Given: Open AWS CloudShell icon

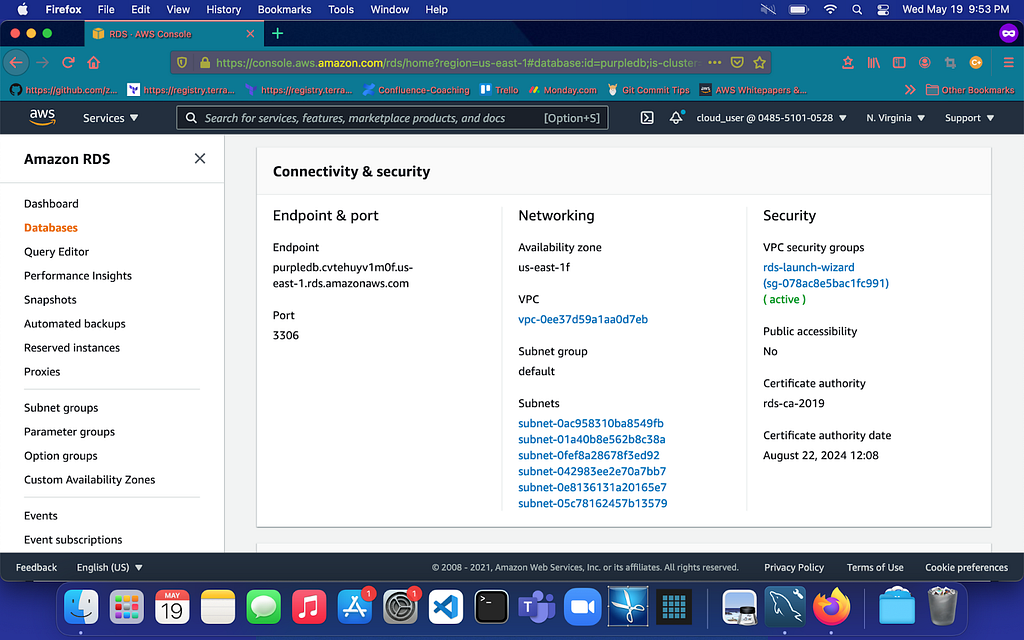Looking at the screenshot, I should coord(647,118).
